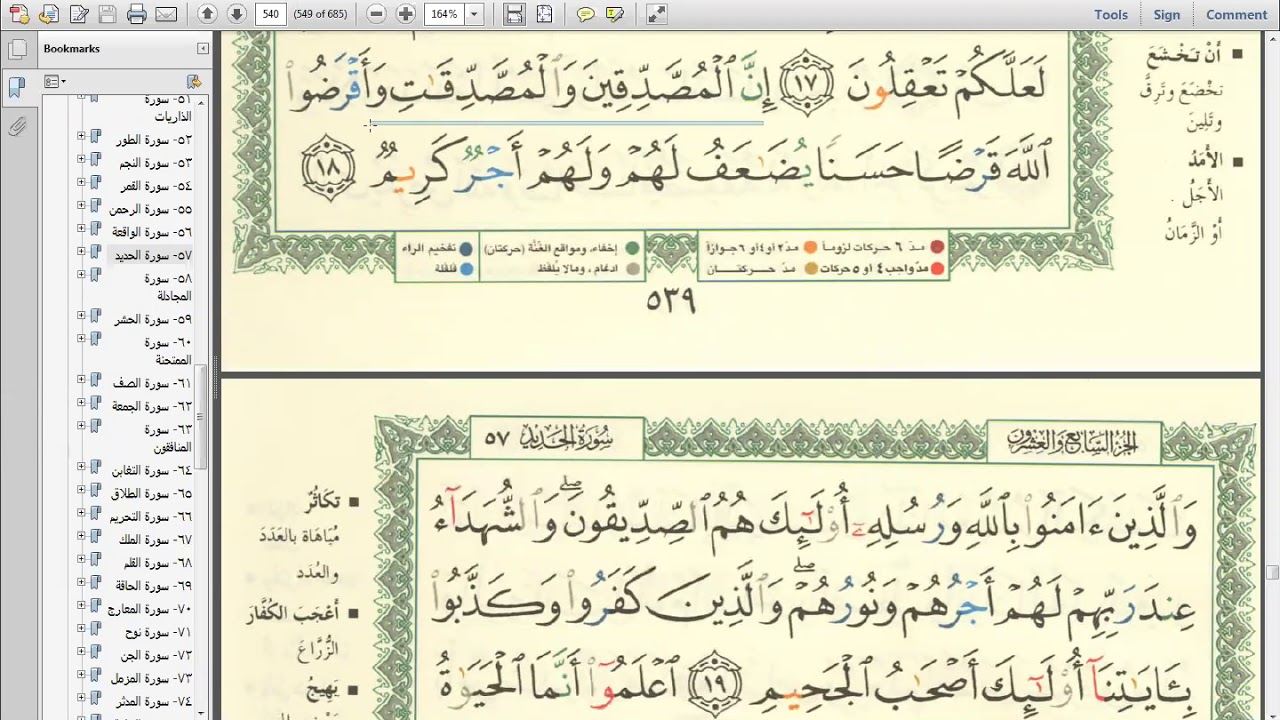1280x720 pixels.
Task: Expand bookmark ٦٤- سورة التغابن
Action: tap(81, 466)
